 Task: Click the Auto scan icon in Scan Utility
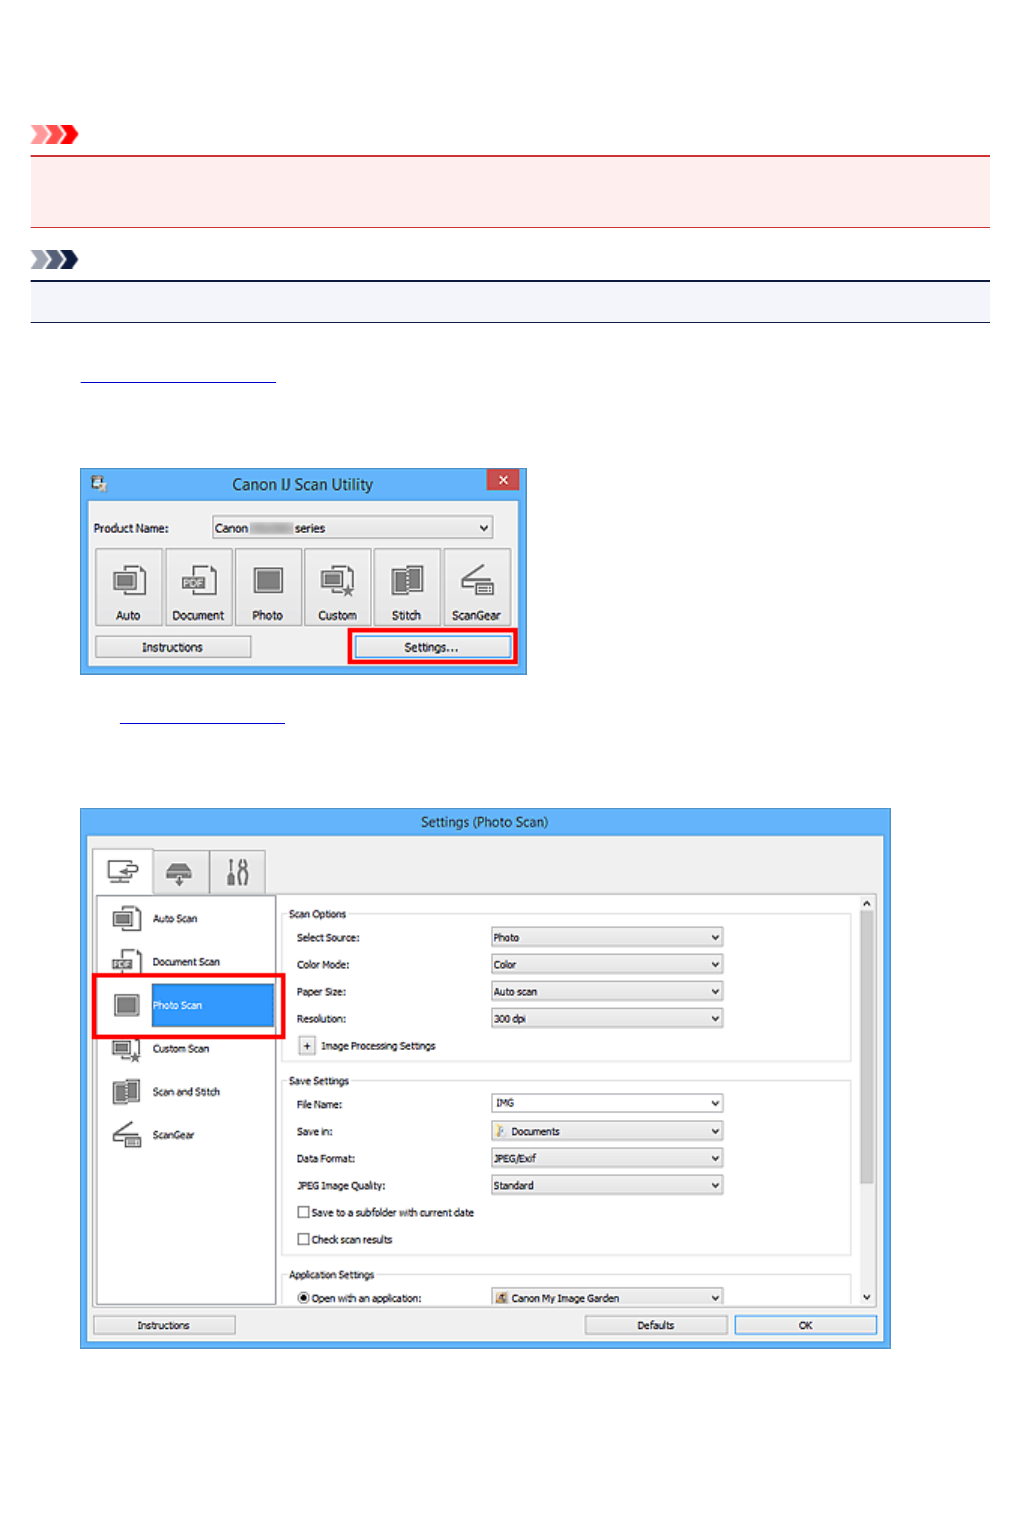pyautogui.click(x=129, y=587)
